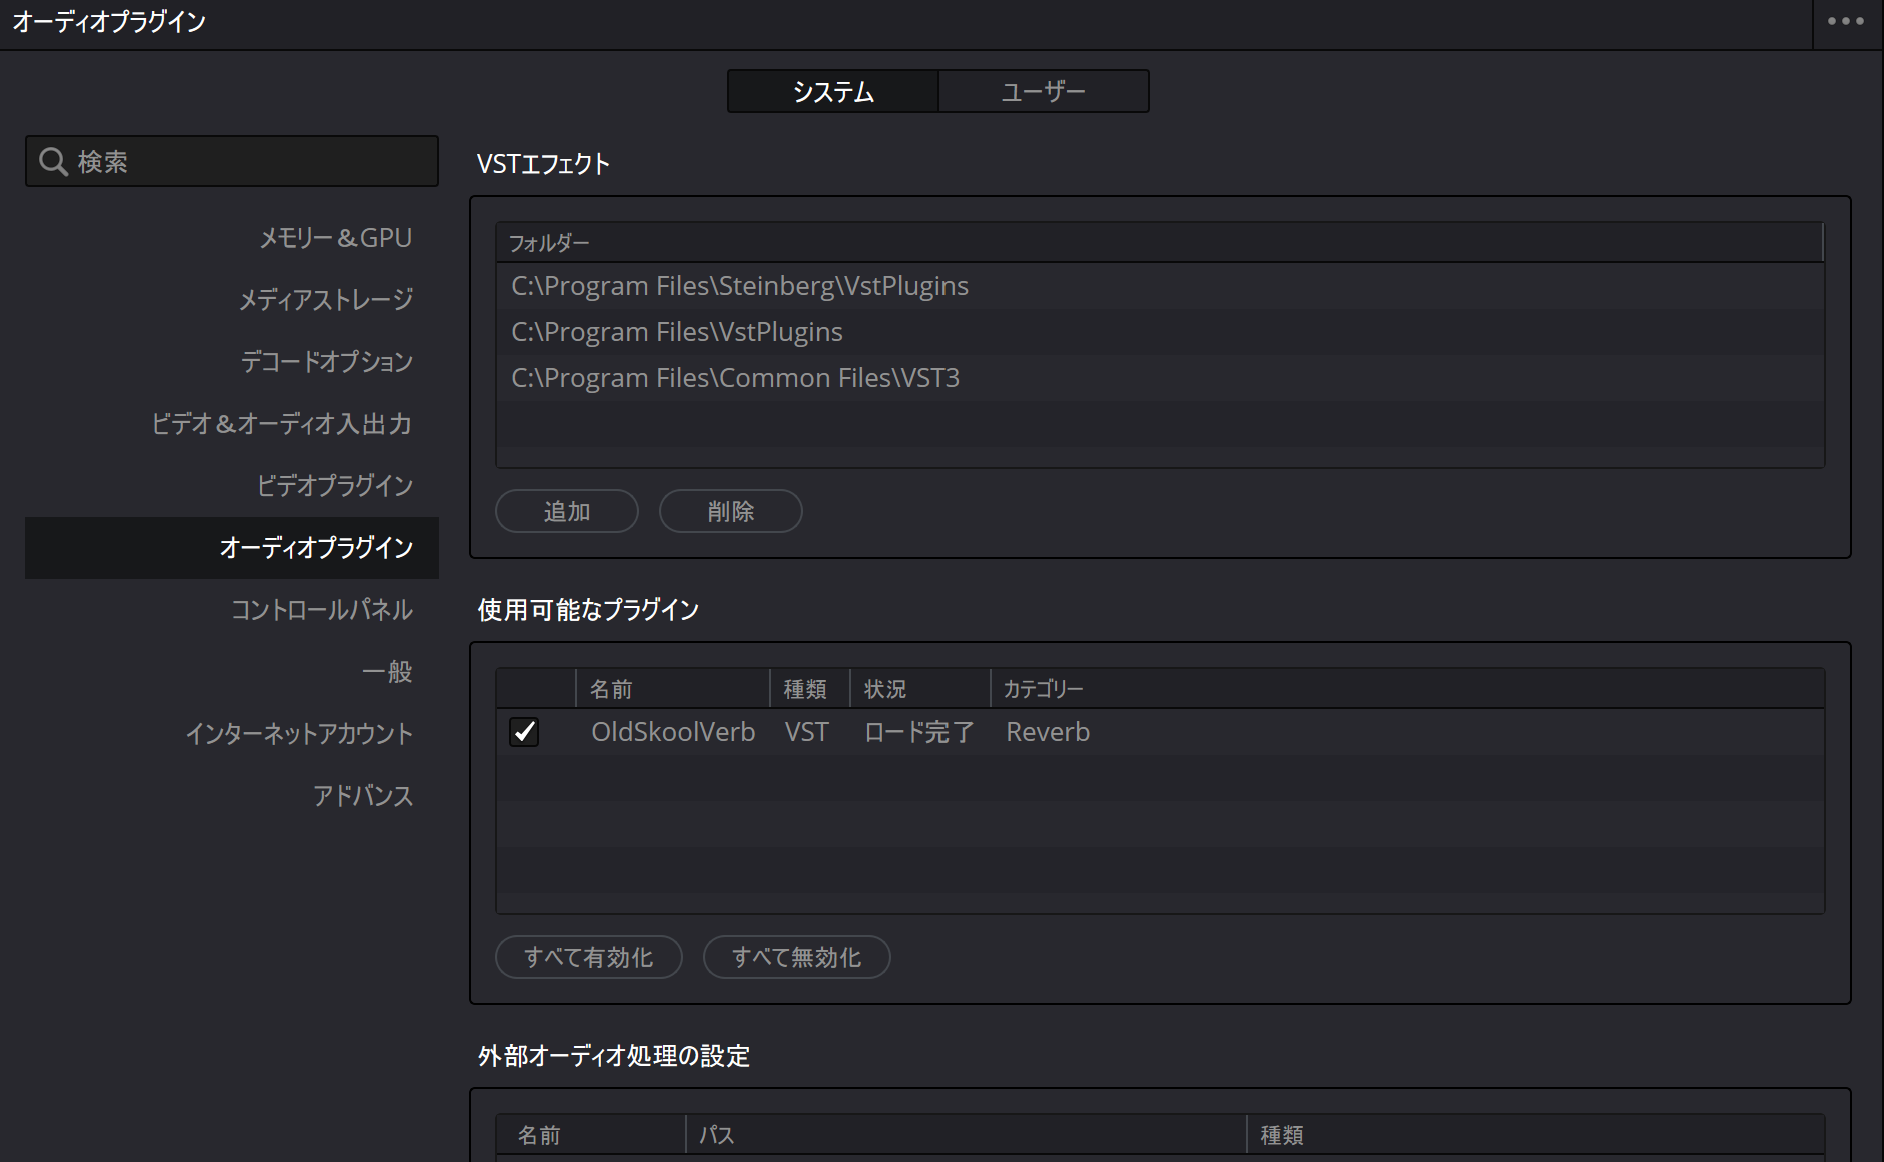Viewport: 1884px width, 1162px height.
Task: Click the 検索 search field
Action: pyautogui.click(x=232, y=161)
